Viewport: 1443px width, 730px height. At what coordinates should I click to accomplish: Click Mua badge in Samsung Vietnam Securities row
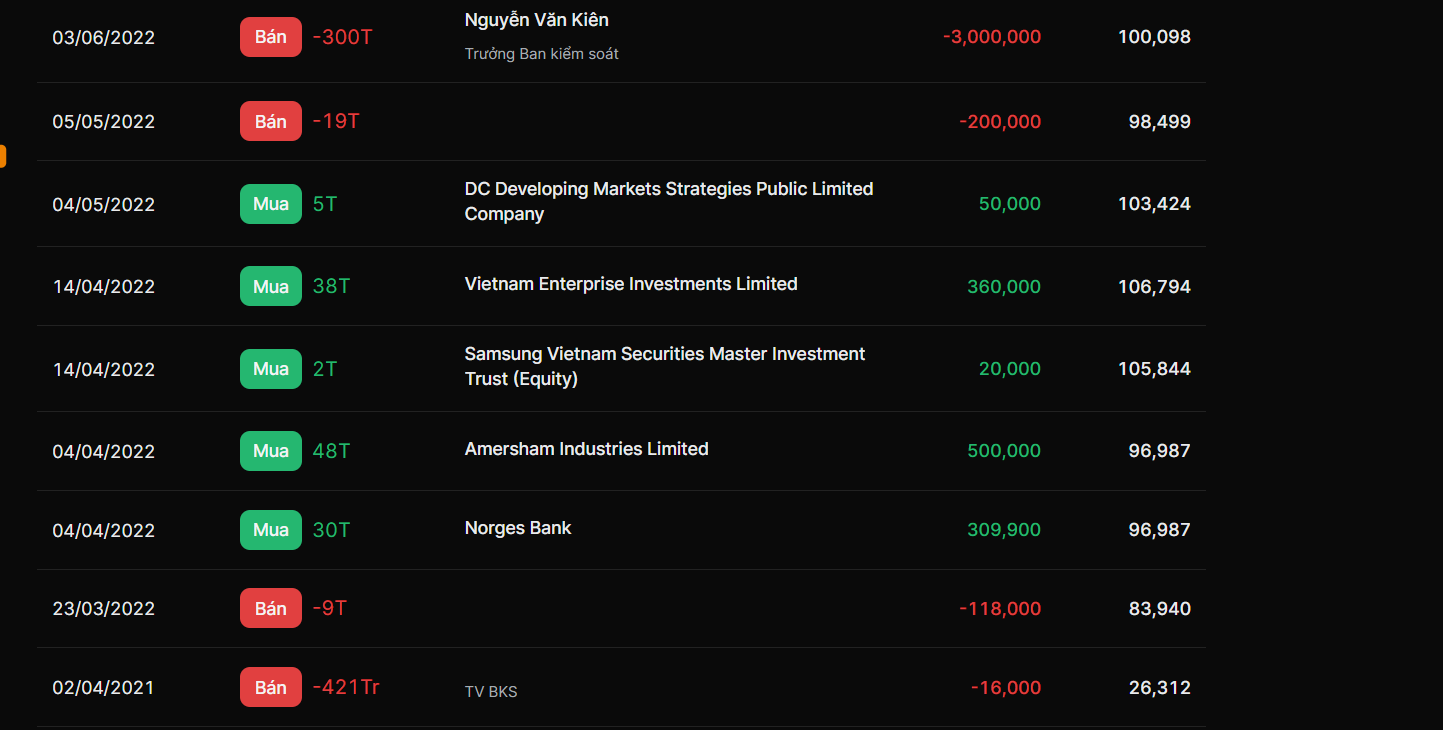[270, 369]
